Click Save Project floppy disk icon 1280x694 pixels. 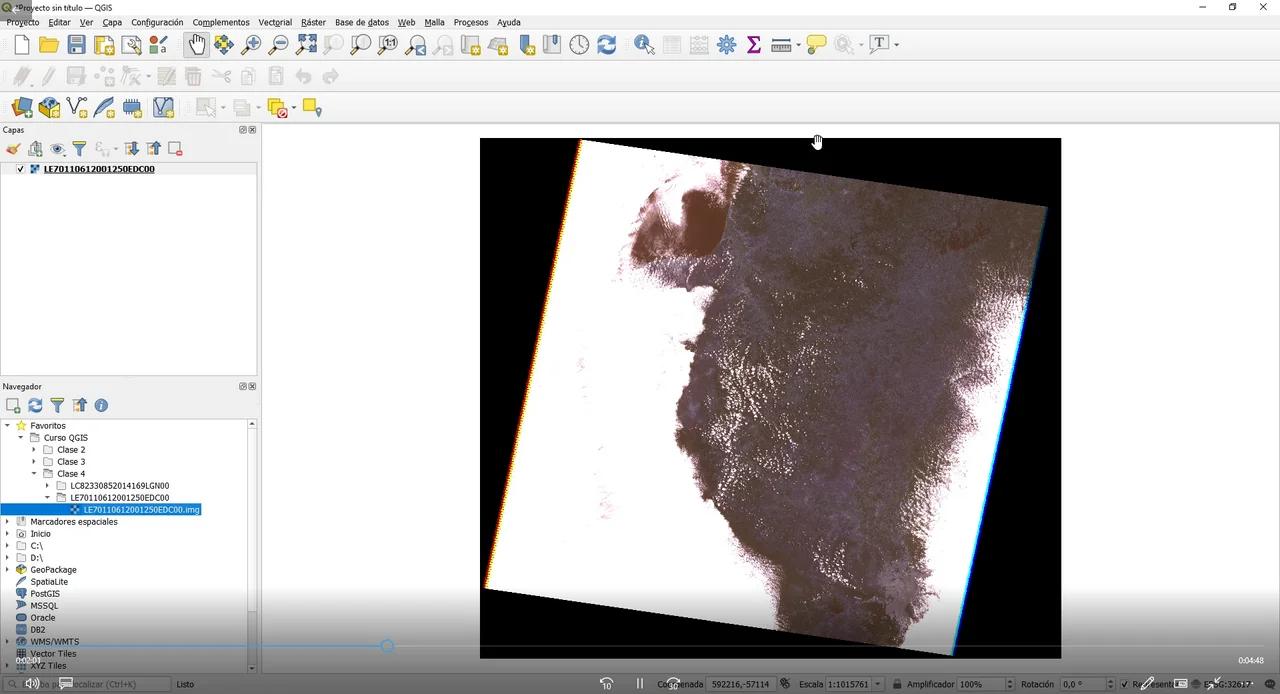tap(76, 45)
